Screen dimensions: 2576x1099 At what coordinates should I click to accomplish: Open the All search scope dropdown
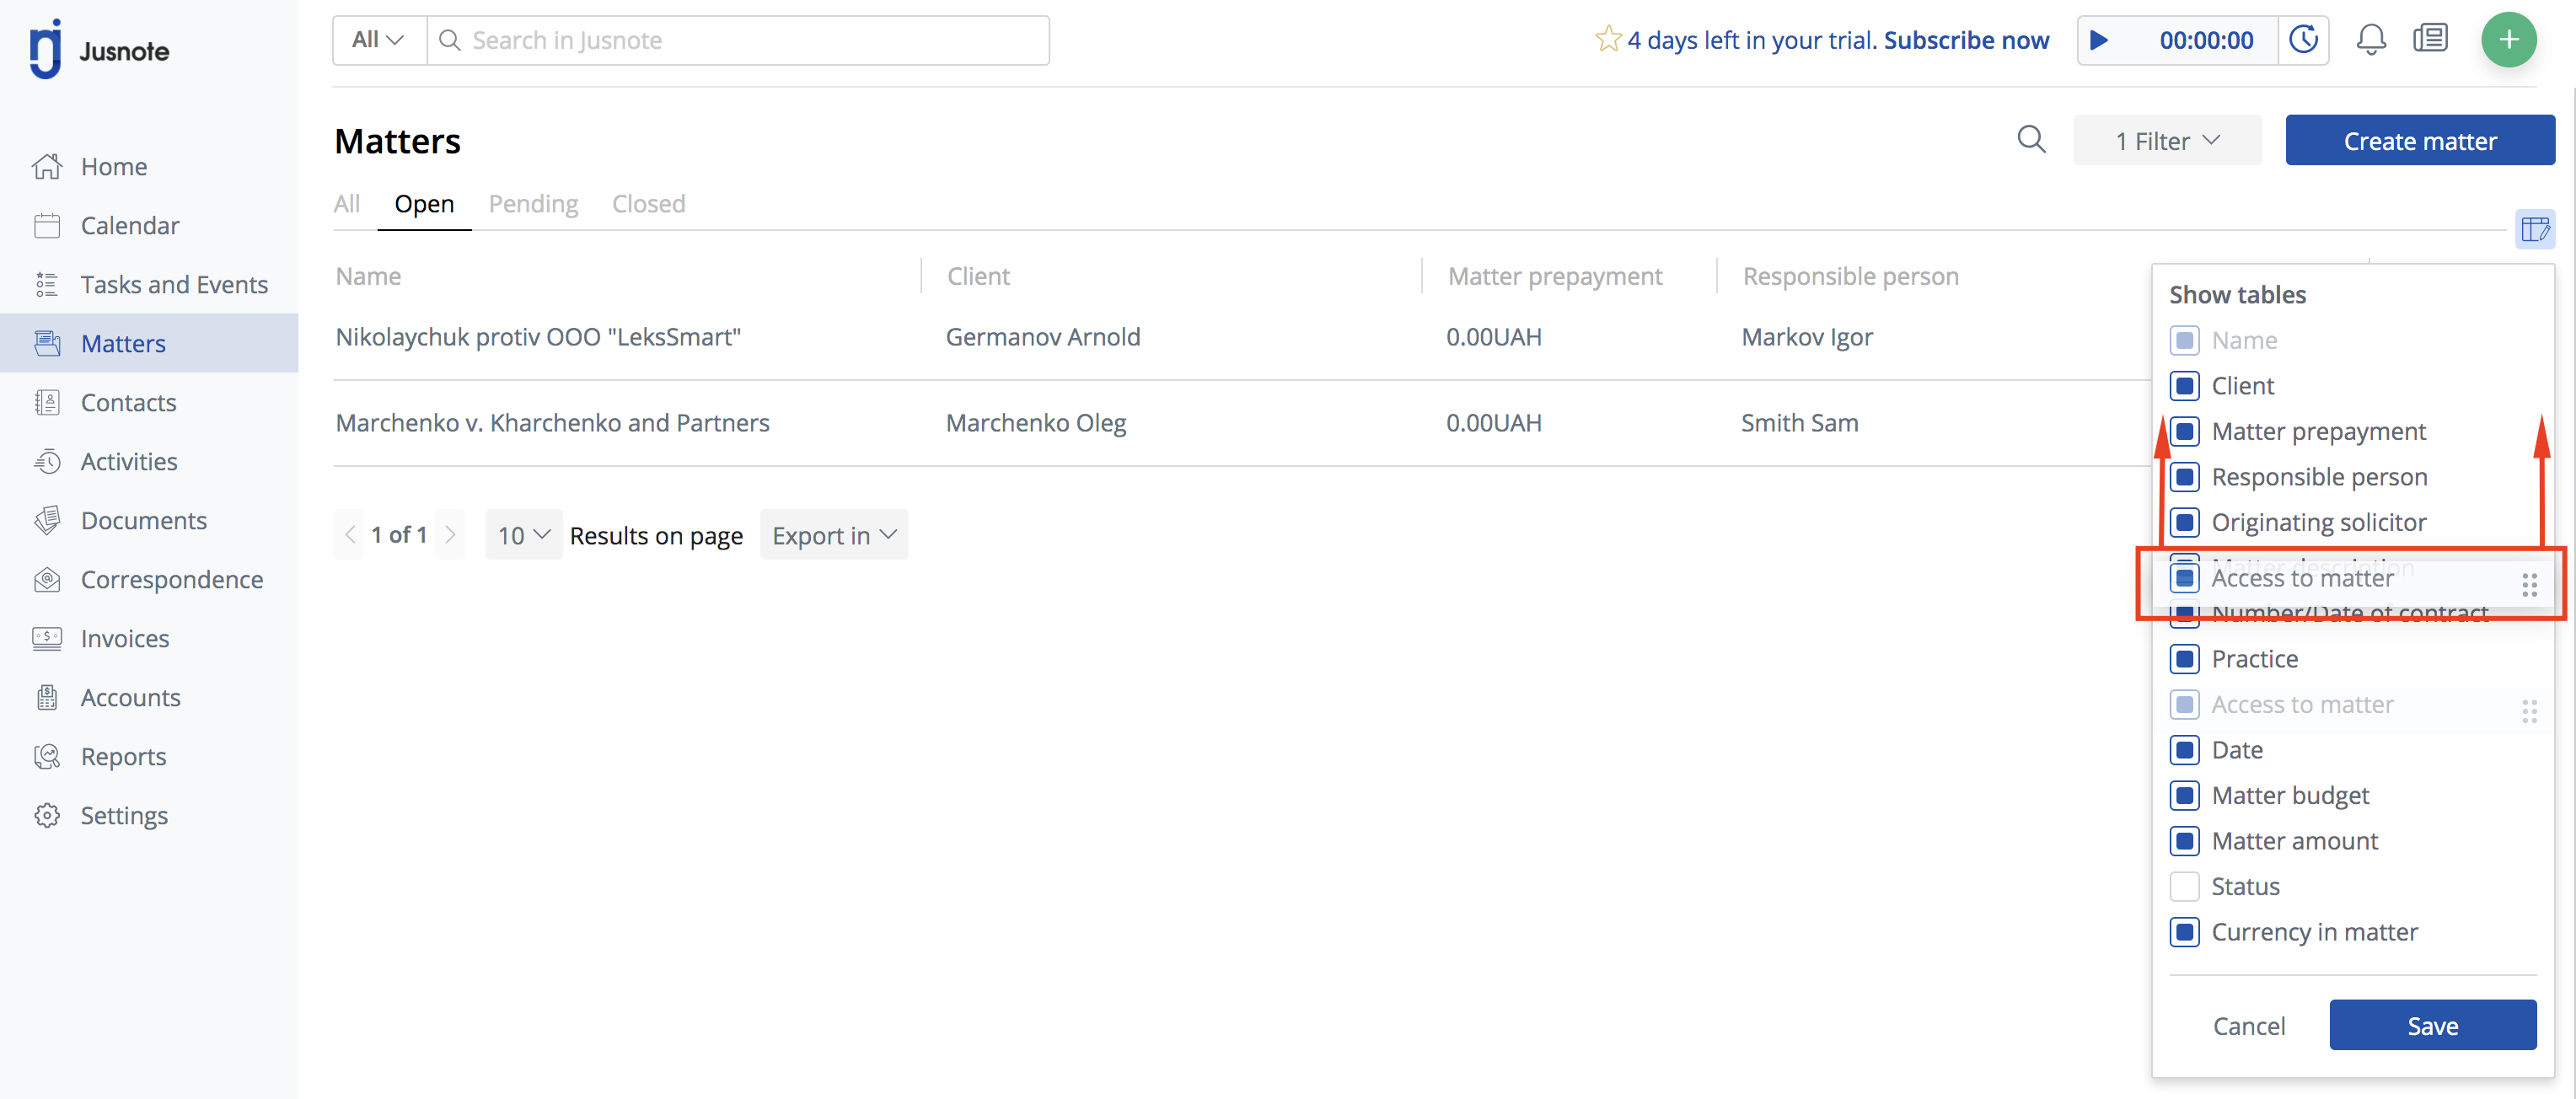pyautogui.click(x=379, y=40)
